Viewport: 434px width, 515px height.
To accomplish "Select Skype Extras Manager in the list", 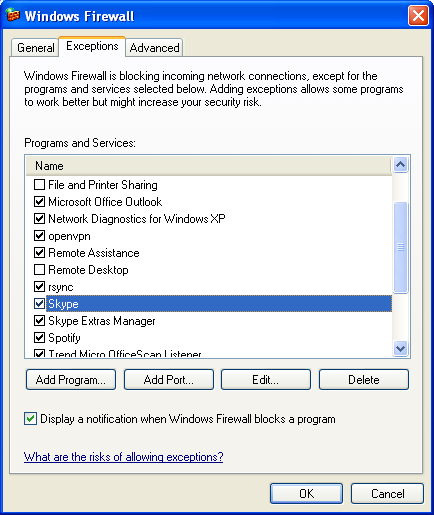I will pos(102,321).
